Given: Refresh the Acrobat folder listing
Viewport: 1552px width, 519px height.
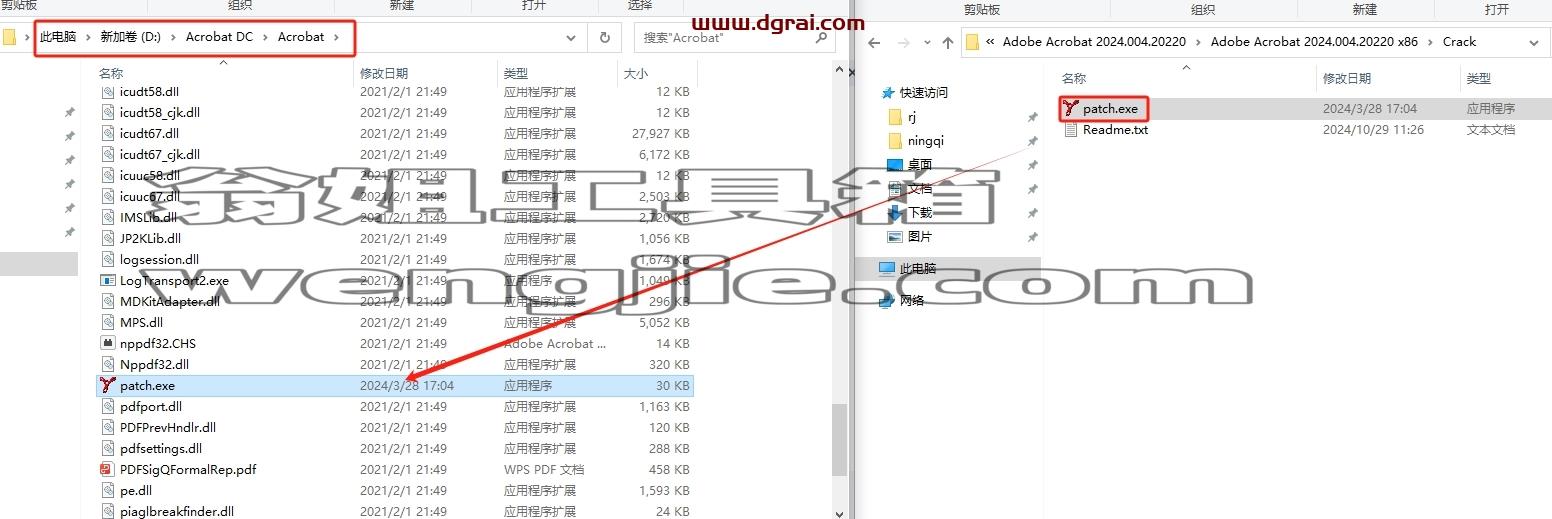Looking at the screenshot, I should pos(604,38).
